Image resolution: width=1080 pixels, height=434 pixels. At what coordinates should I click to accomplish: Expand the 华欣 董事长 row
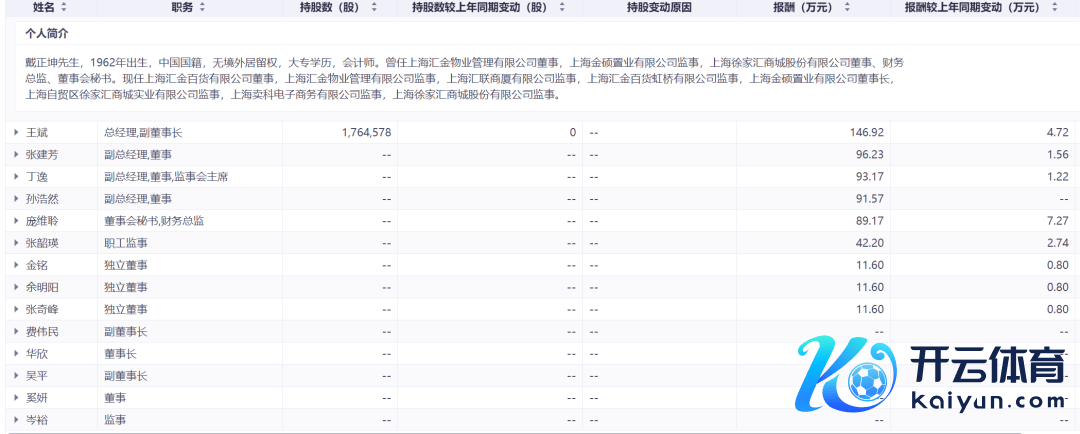tap(16, 353)
